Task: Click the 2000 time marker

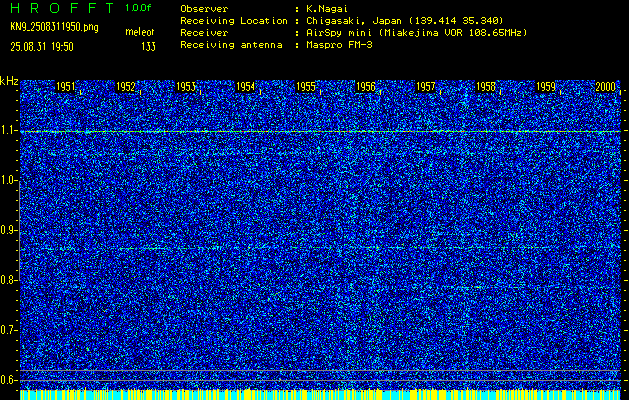Action: tap(606, 87)
